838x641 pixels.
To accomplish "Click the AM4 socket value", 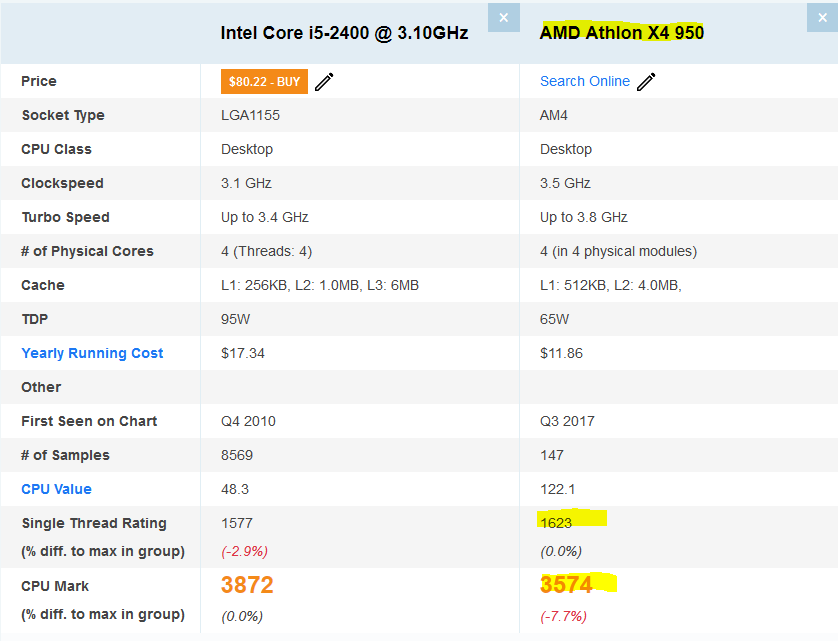I will click(554, 115).
